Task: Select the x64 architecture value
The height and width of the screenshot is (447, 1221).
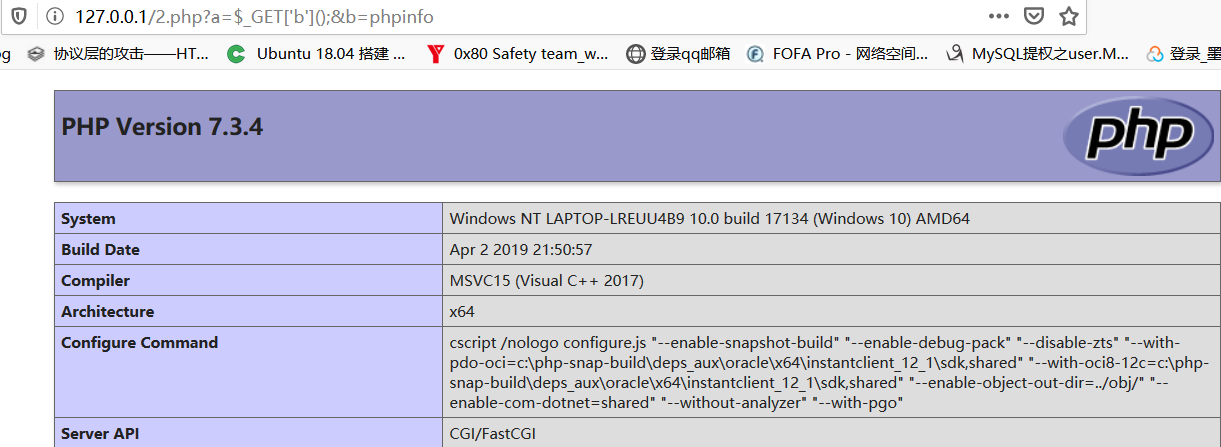Action: (462, 312)
